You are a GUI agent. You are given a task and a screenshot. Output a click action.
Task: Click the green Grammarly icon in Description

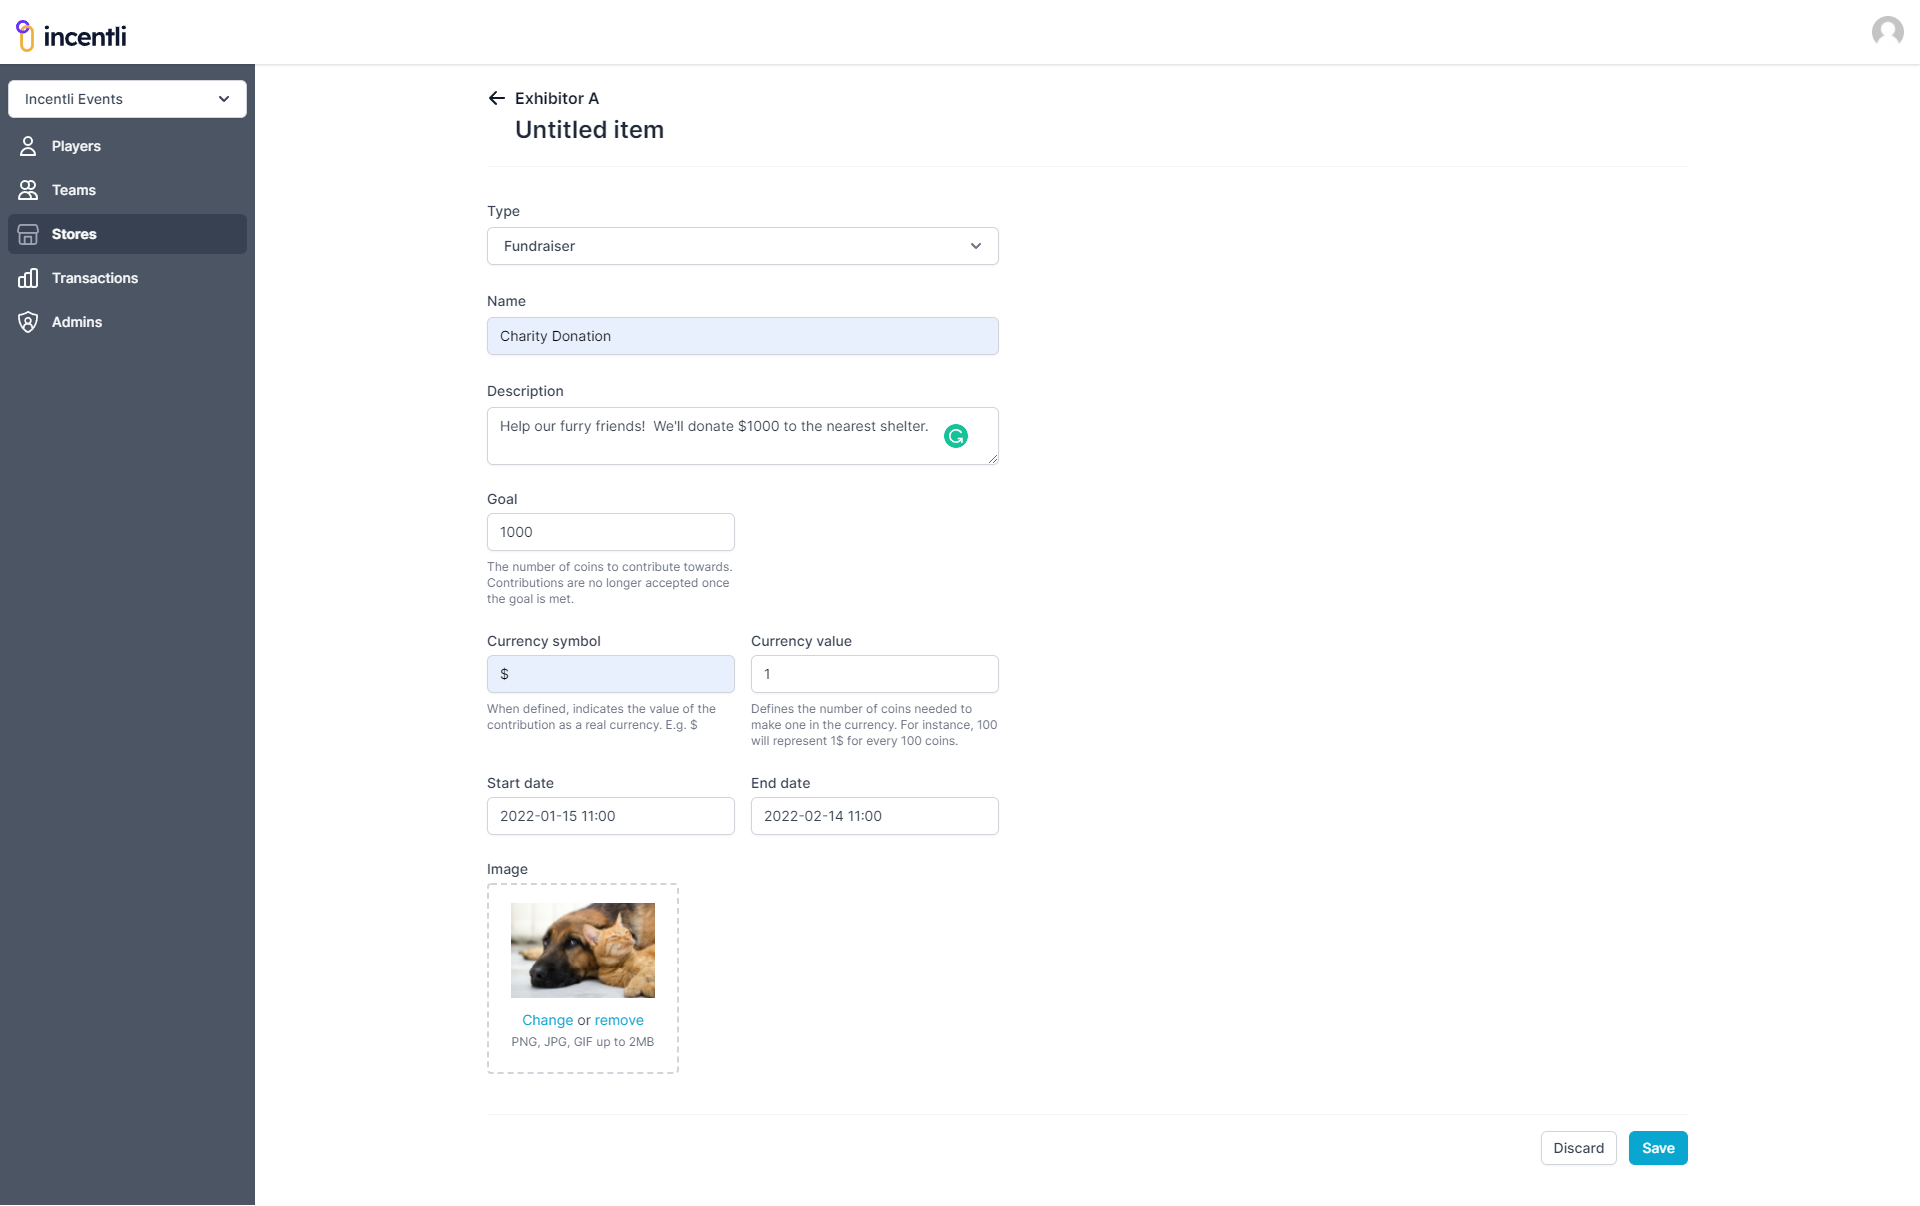point(956,436)
